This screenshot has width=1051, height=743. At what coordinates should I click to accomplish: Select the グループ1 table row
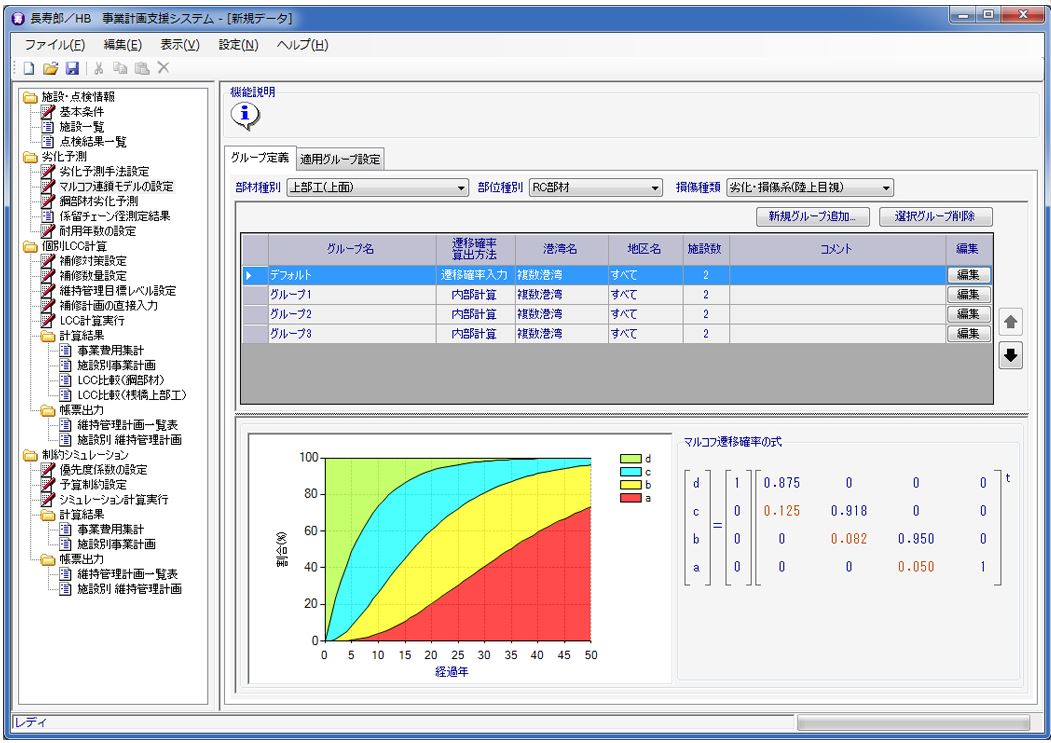point(350,295)
